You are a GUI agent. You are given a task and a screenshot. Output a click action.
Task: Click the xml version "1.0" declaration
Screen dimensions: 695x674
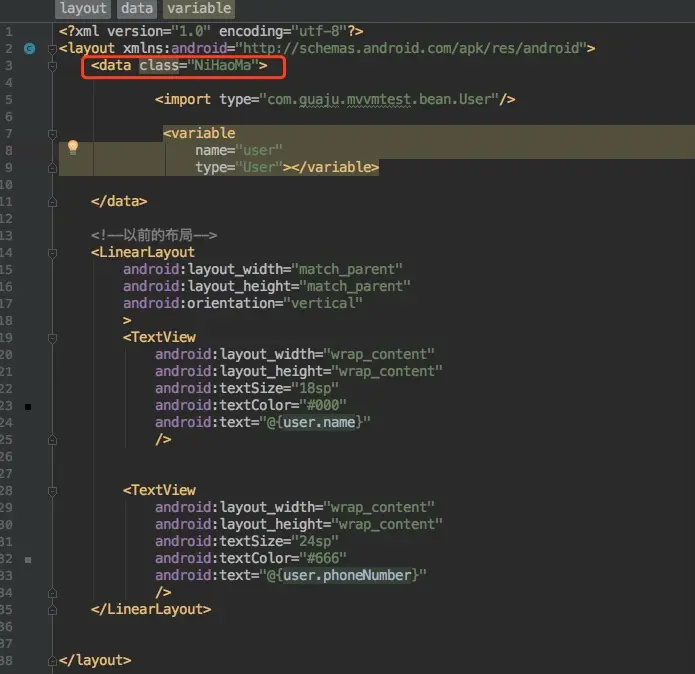[x=191, y=31]
